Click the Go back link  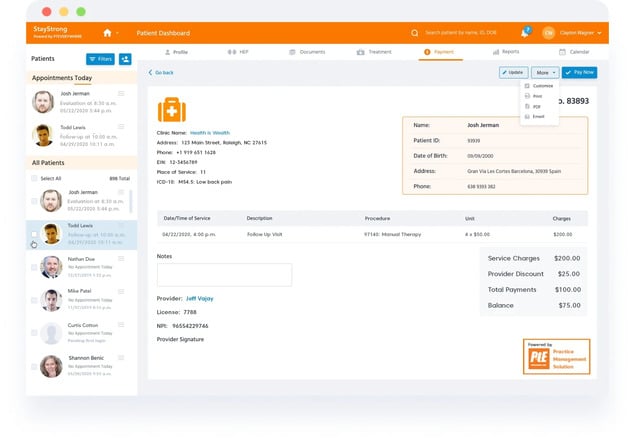(x=161, y=72)
